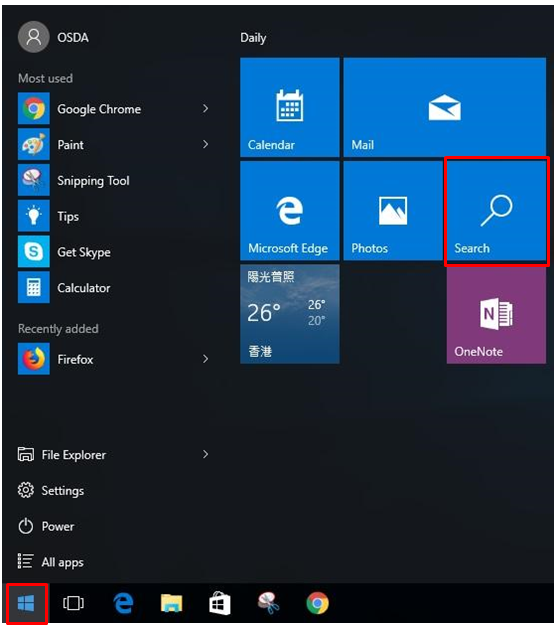Expand the File Explorer jump list arrow
558x625 pixels.
pos(205,454)
